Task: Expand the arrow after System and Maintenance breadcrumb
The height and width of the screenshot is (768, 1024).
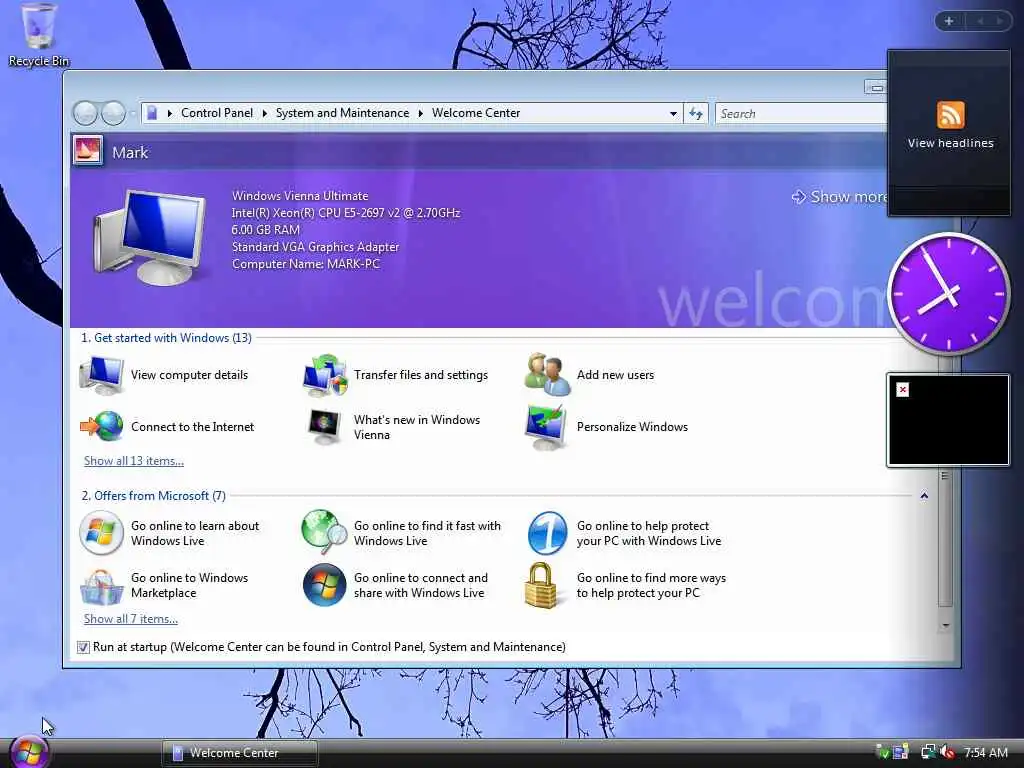Action: pos(421,114)
